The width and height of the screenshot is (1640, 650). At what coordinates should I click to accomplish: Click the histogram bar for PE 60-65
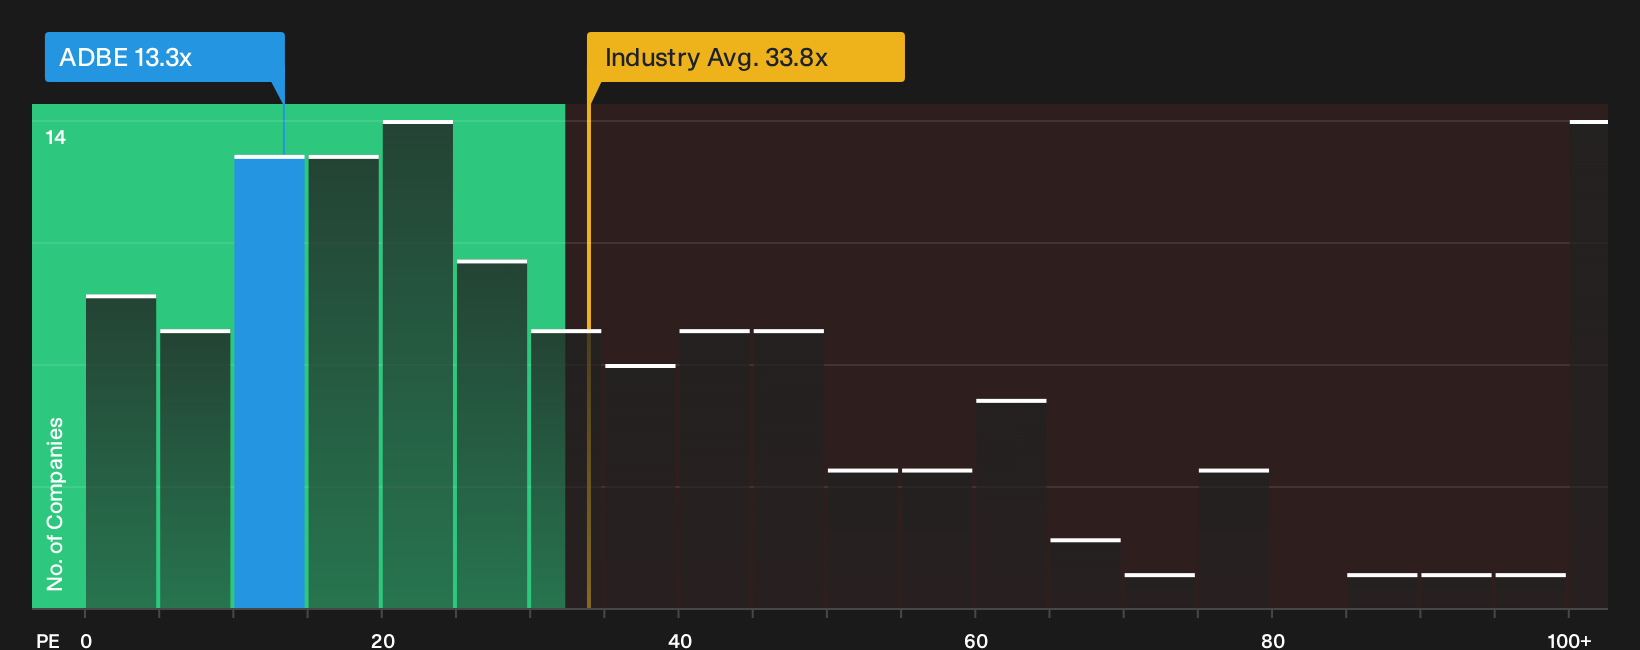[x=1011, y=504]
